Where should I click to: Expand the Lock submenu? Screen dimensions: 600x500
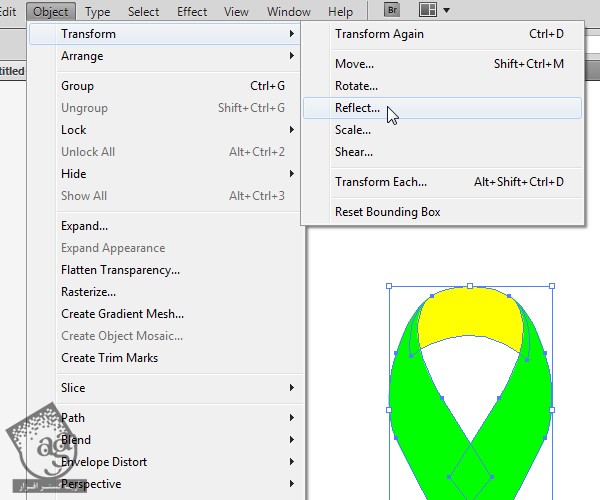pos(74,130)
